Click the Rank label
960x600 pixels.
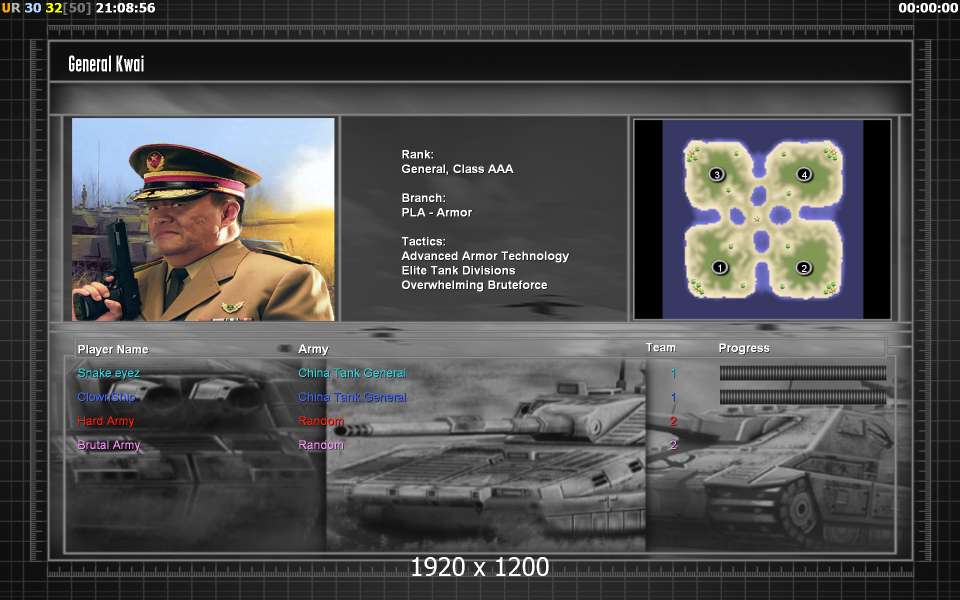[418, 154]
